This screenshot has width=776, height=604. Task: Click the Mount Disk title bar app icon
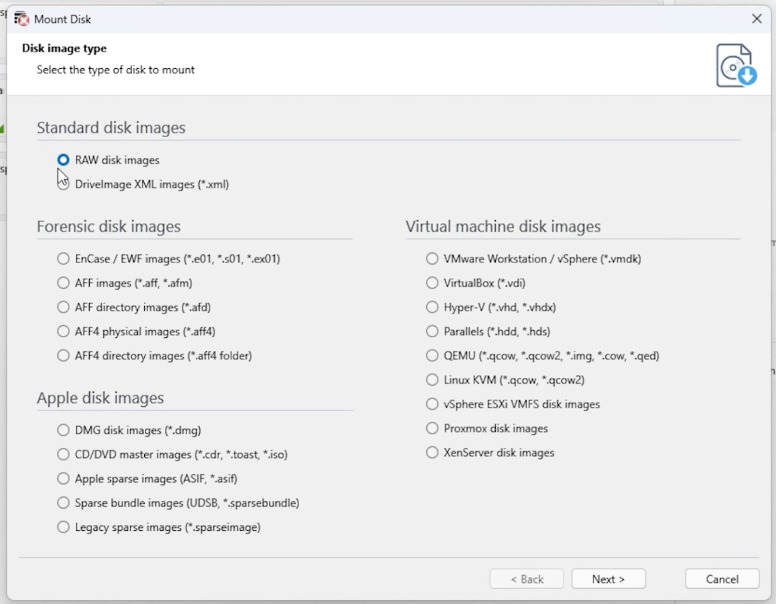click(21, 19)
